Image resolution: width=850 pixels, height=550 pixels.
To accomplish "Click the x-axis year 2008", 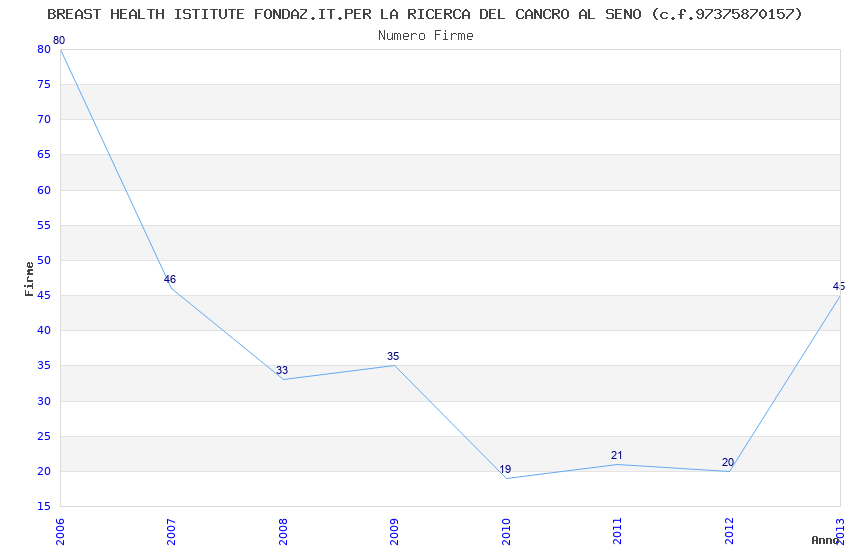I will point(283,531).
